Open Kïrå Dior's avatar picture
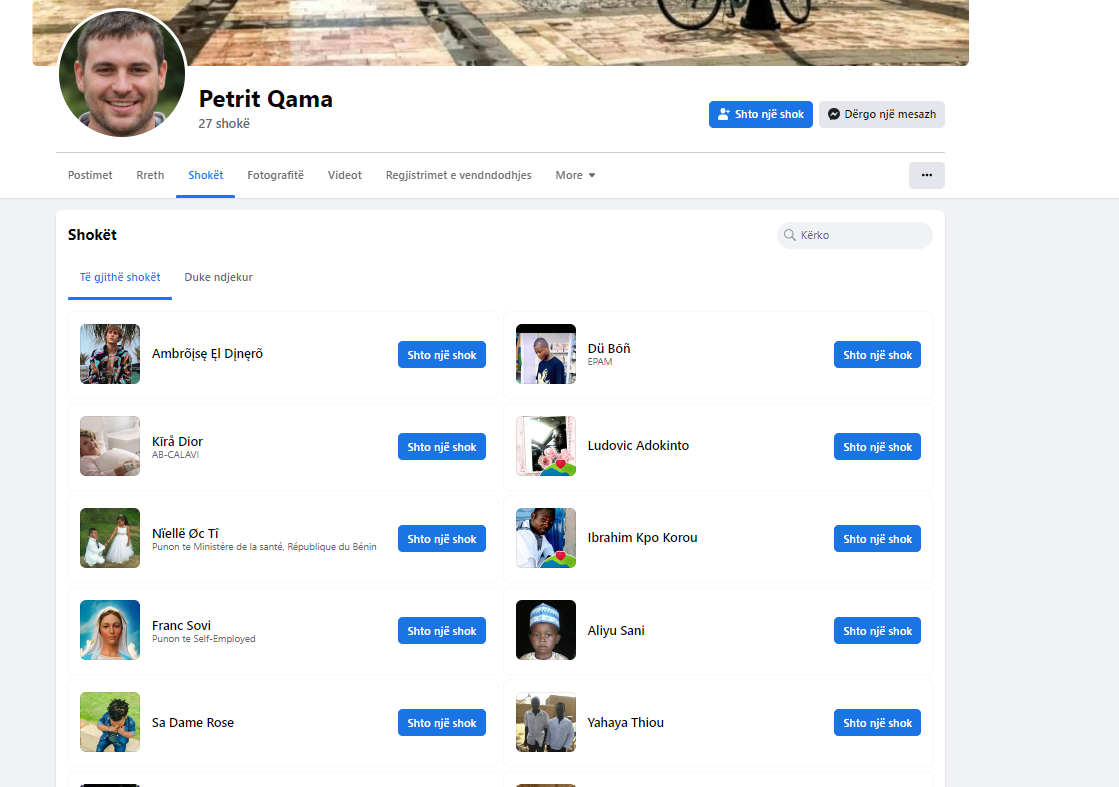This screenshot has height=787, width=1119. 110,446
